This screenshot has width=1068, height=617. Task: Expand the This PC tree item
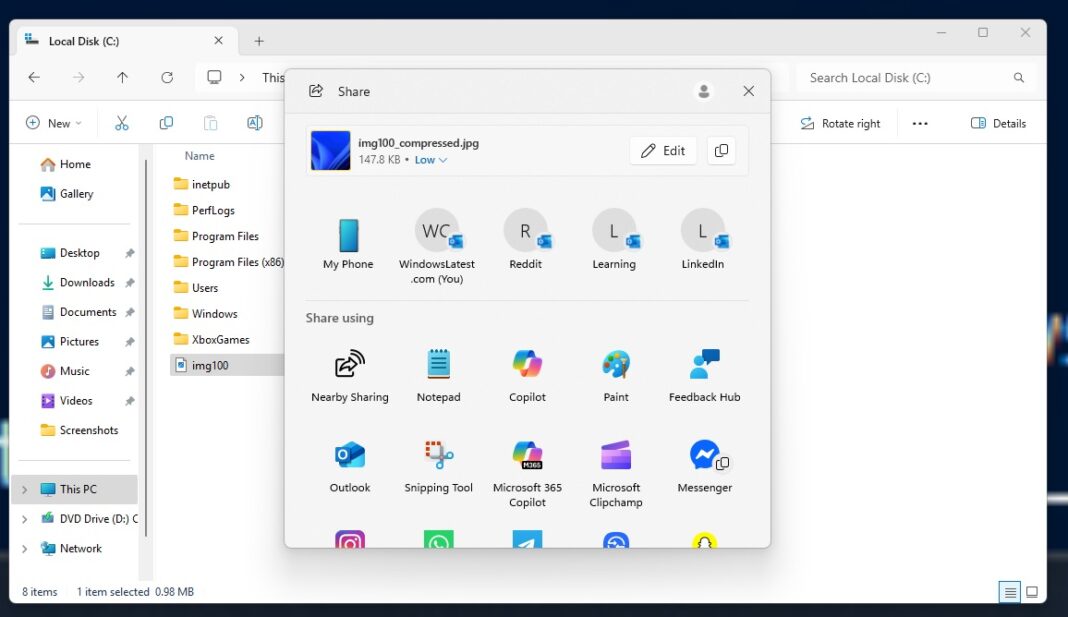click(x=24, y=488)
